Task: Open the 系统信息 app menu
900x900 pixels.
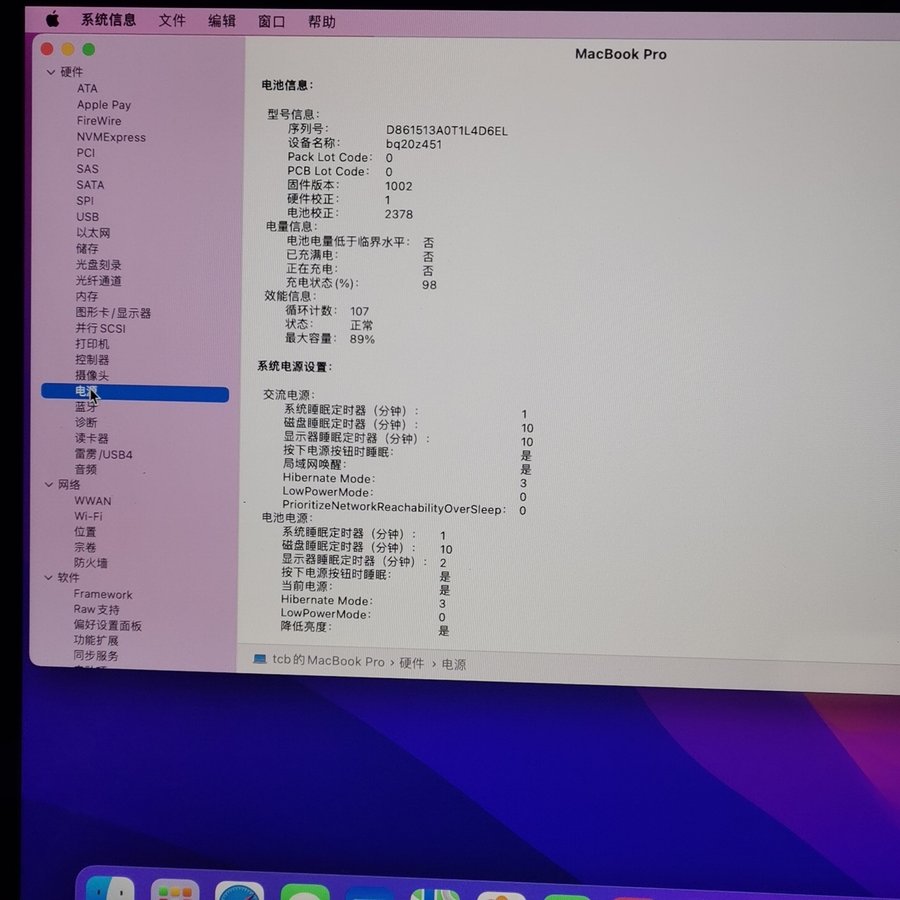Action: point(108,20)
